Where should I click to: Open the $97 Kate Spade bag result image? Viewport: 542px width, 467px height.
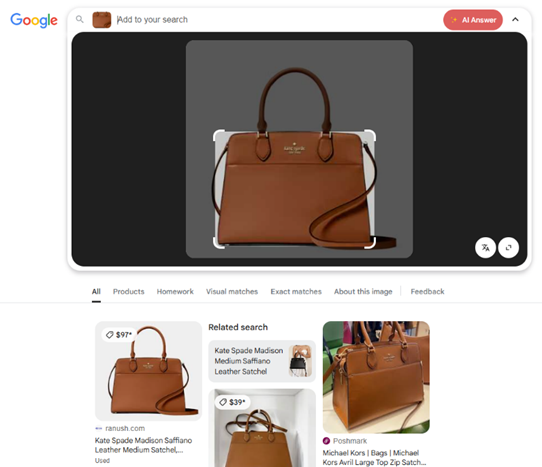coord(148,371)
